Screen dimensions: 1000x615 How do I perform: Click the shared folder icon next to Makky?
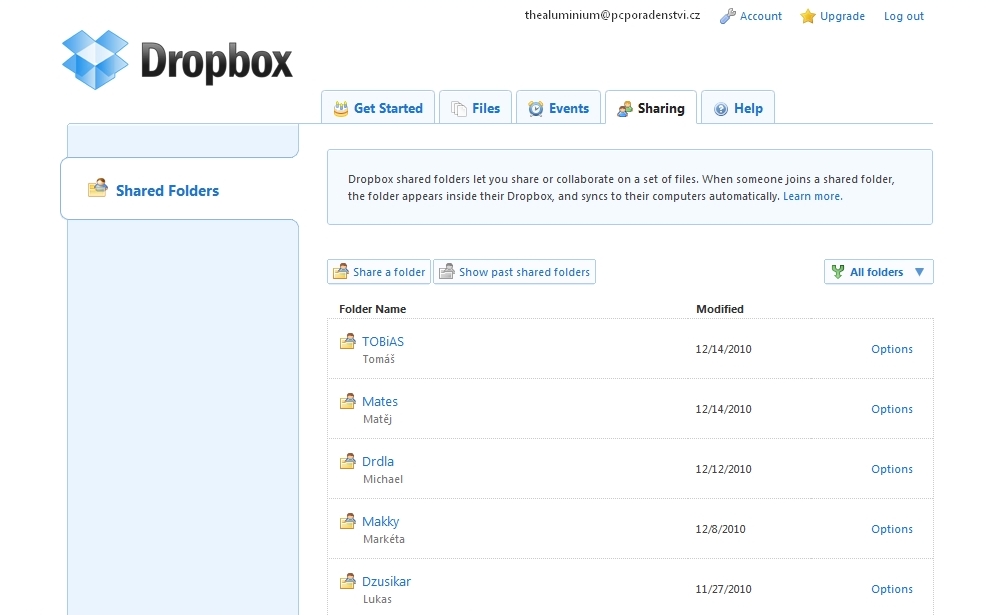point(348,521)
